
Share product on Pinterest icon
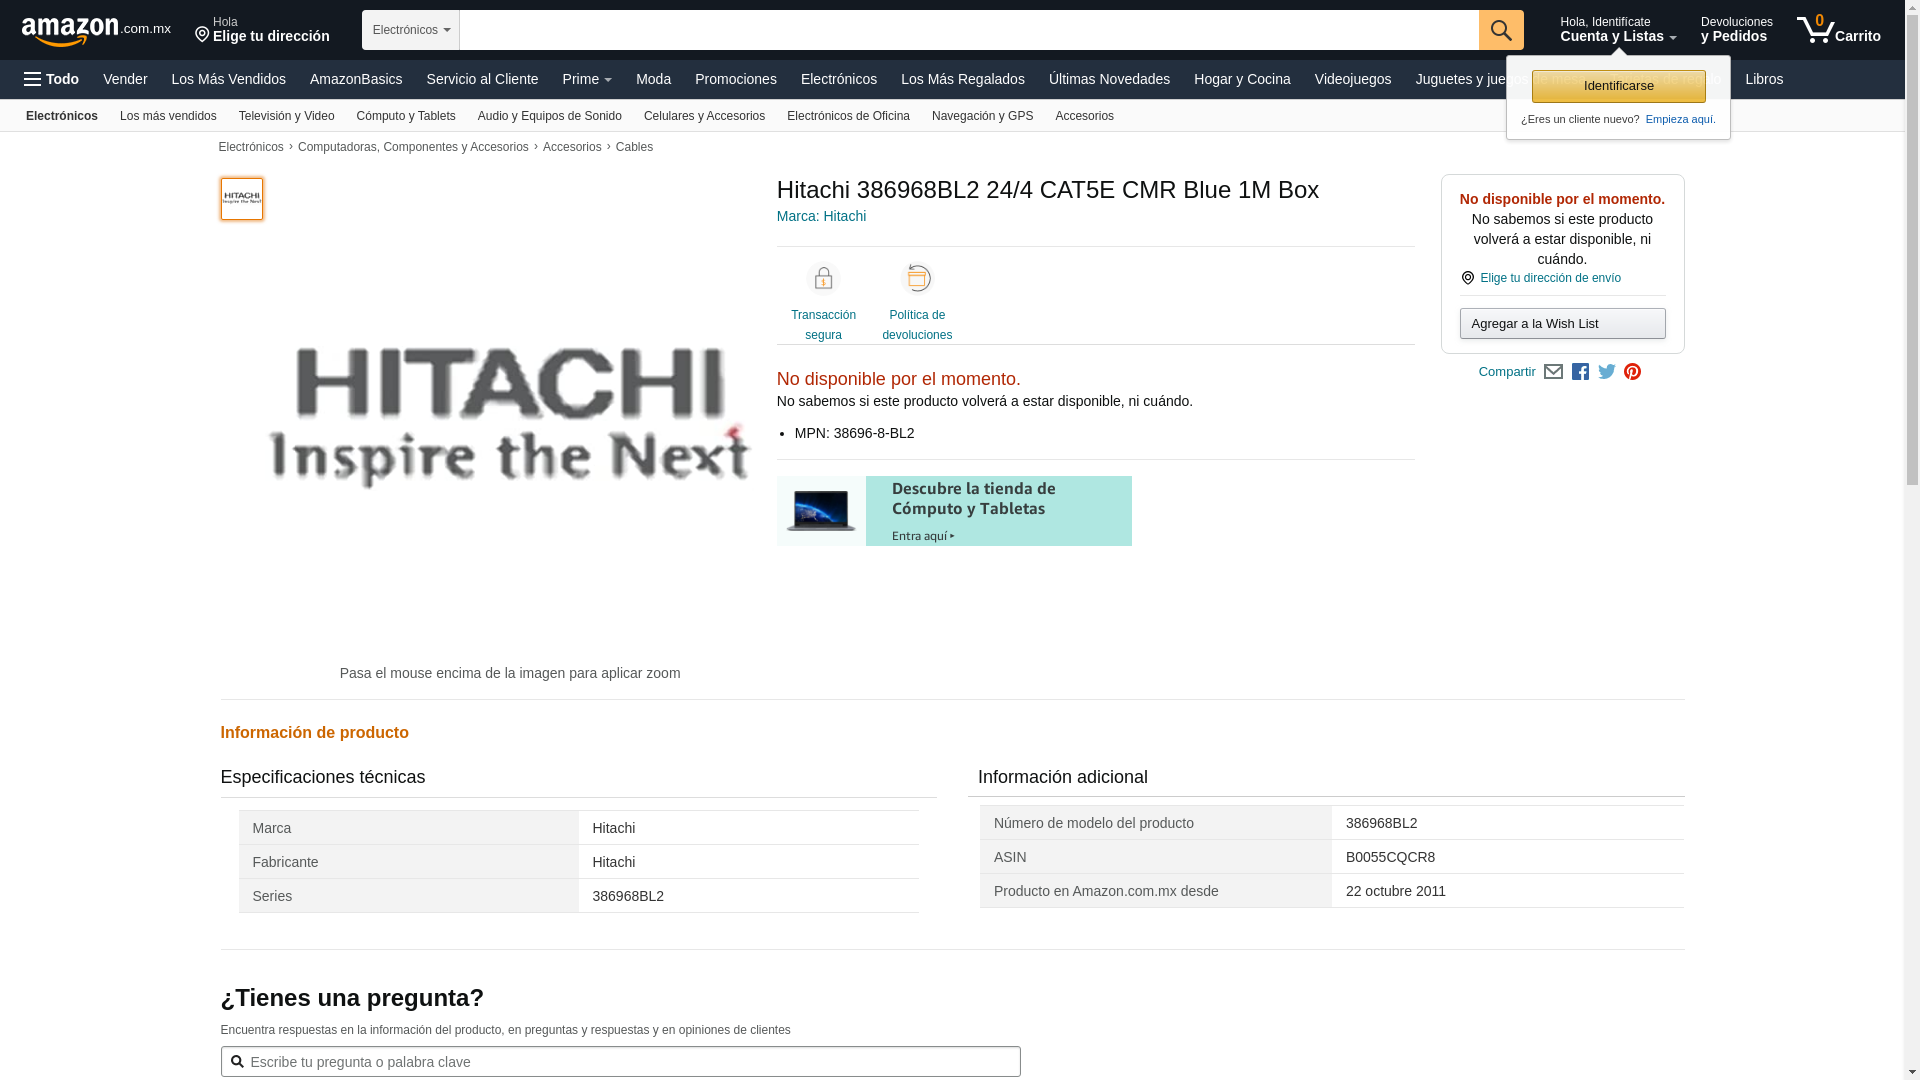click(x=1633, y=372)
